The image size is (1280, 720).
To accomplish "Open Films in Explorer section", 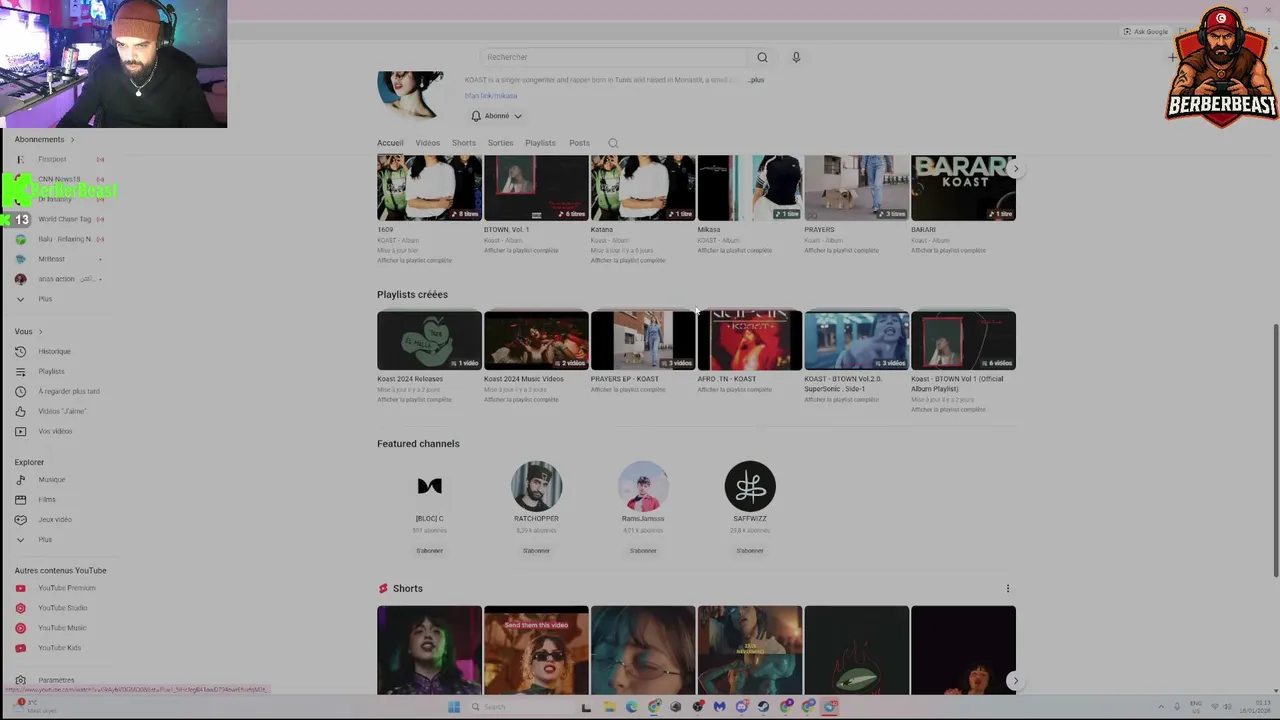I will tap(46, 499).
